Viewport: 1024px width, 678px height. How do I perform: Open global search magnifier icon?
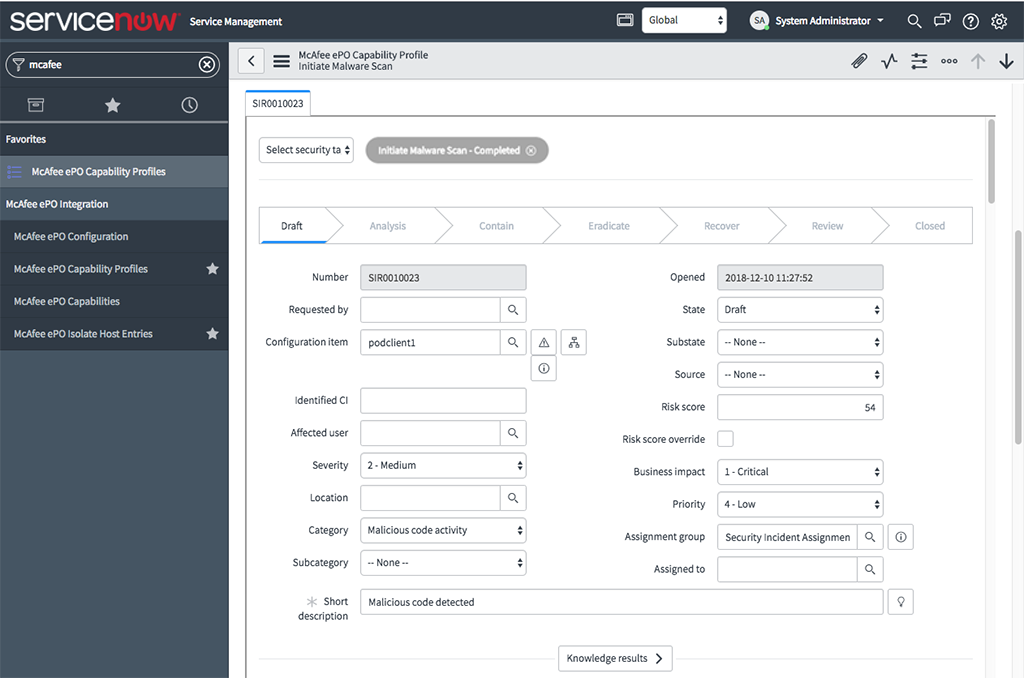click(x=914, y=21)
